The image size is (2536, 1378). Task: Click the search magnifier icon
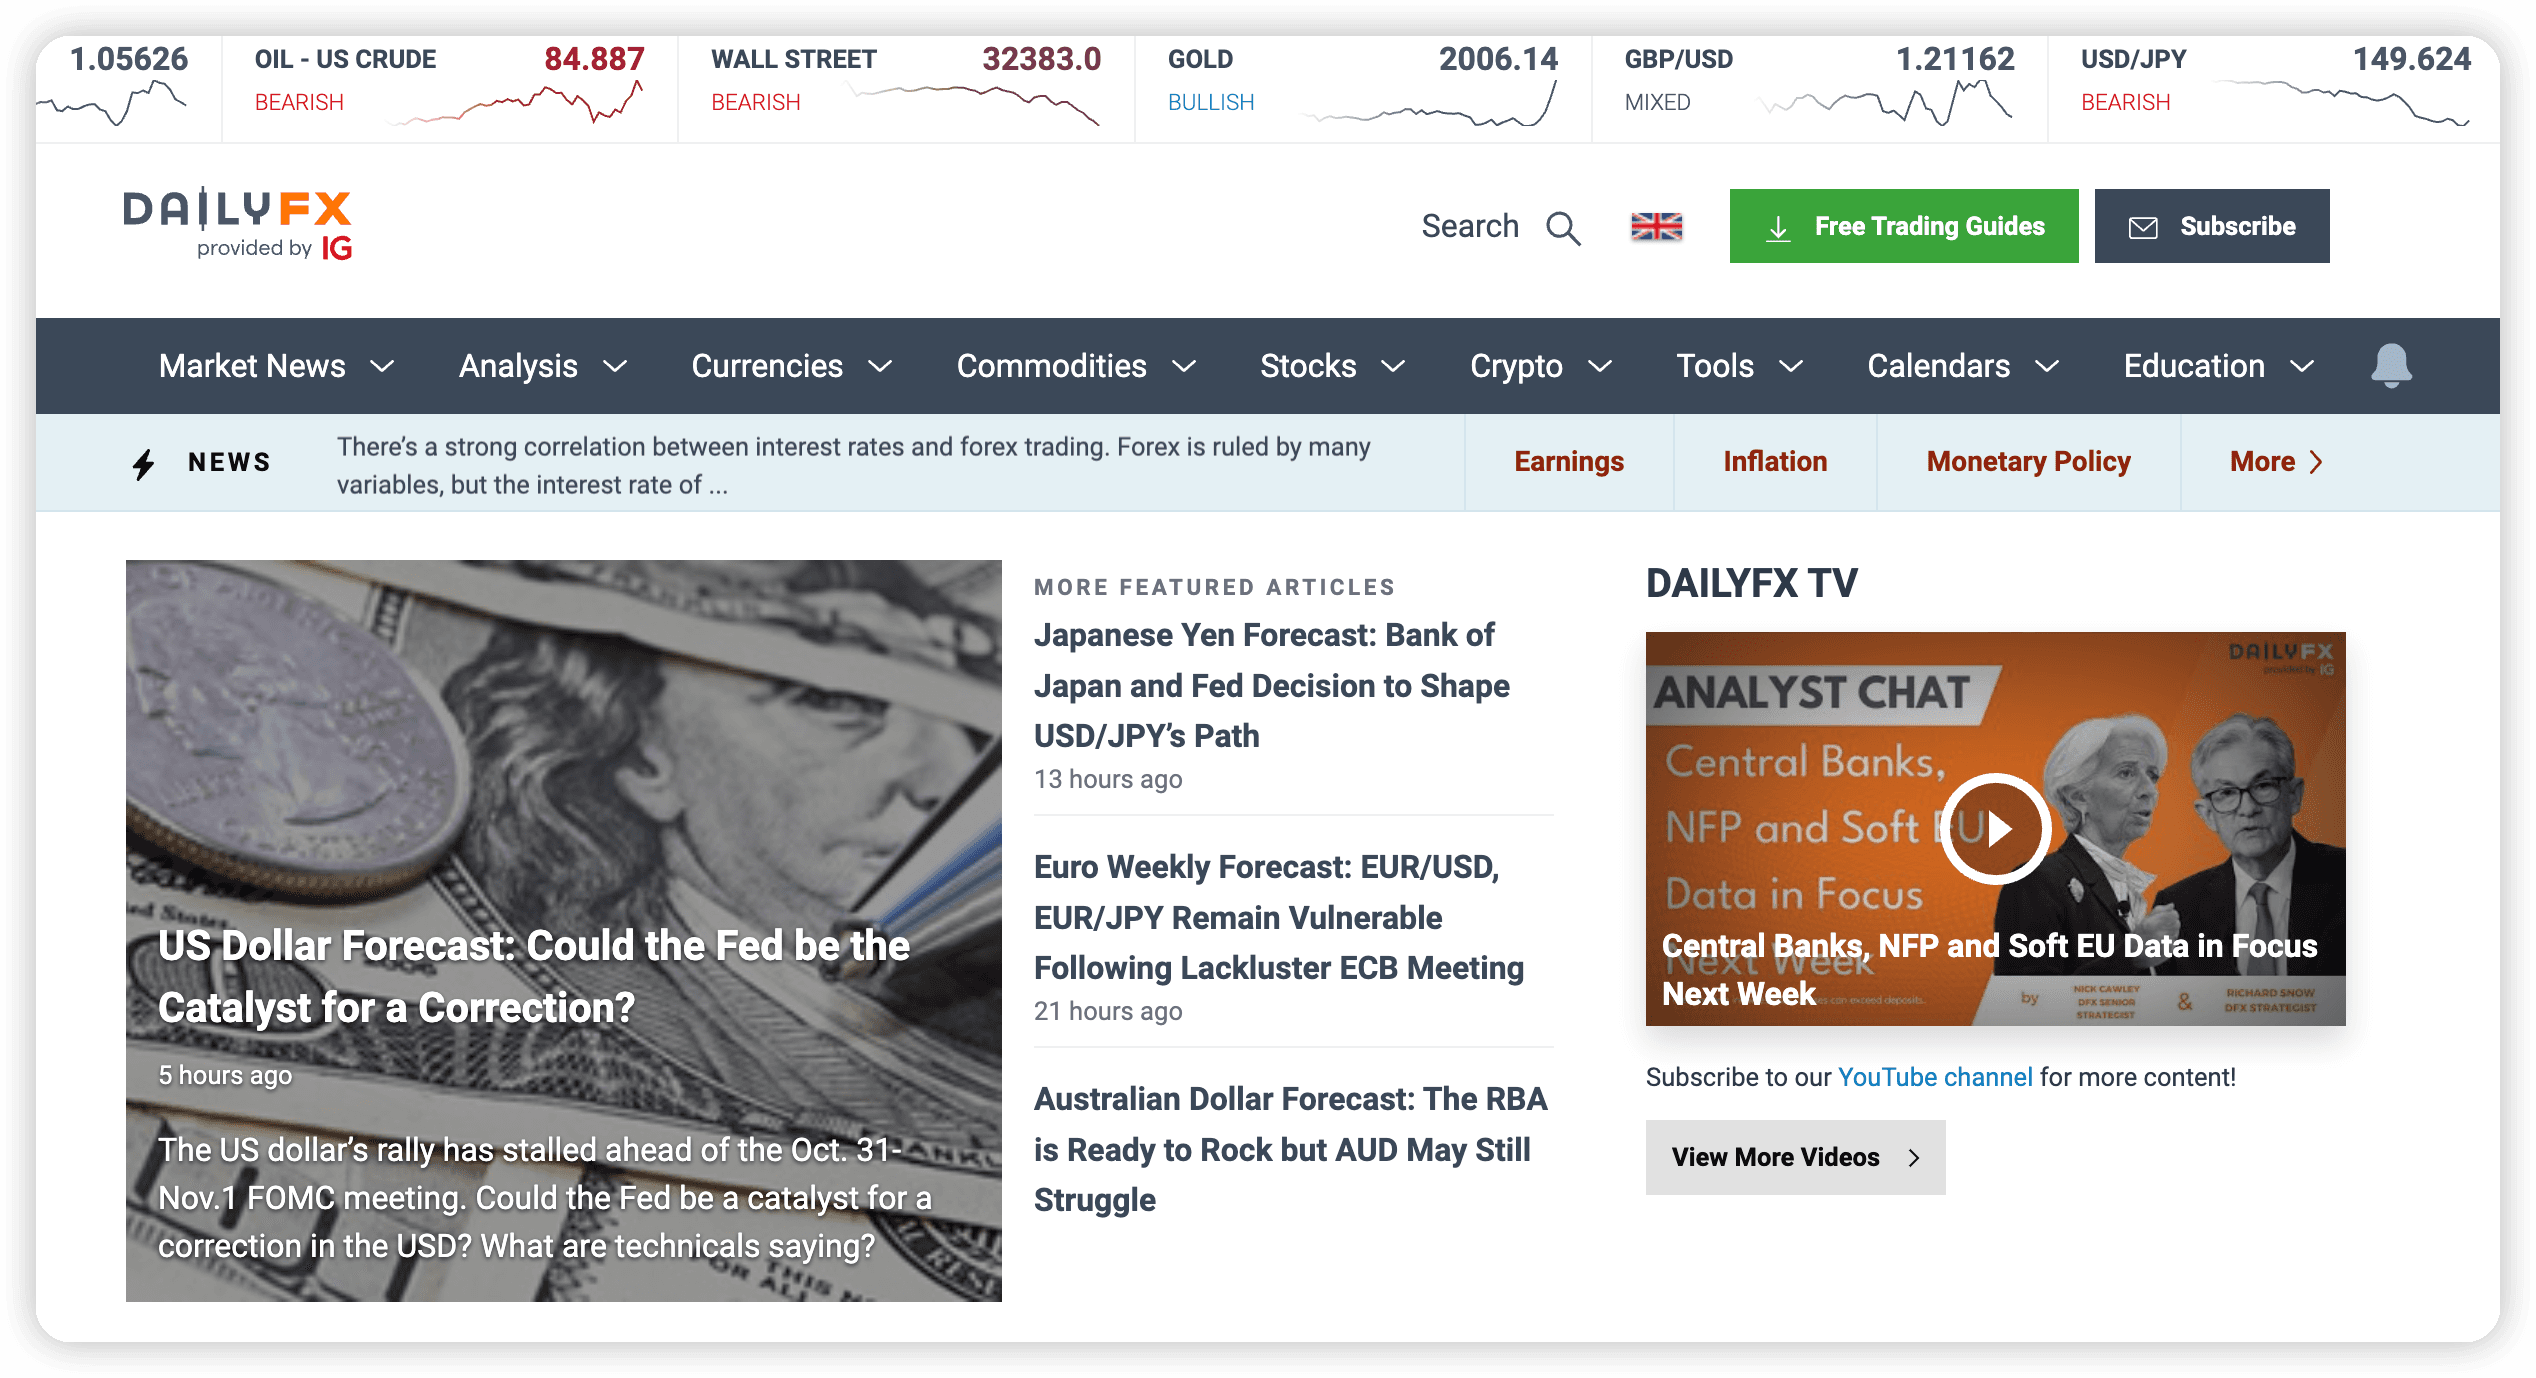tap(1563, 228)
